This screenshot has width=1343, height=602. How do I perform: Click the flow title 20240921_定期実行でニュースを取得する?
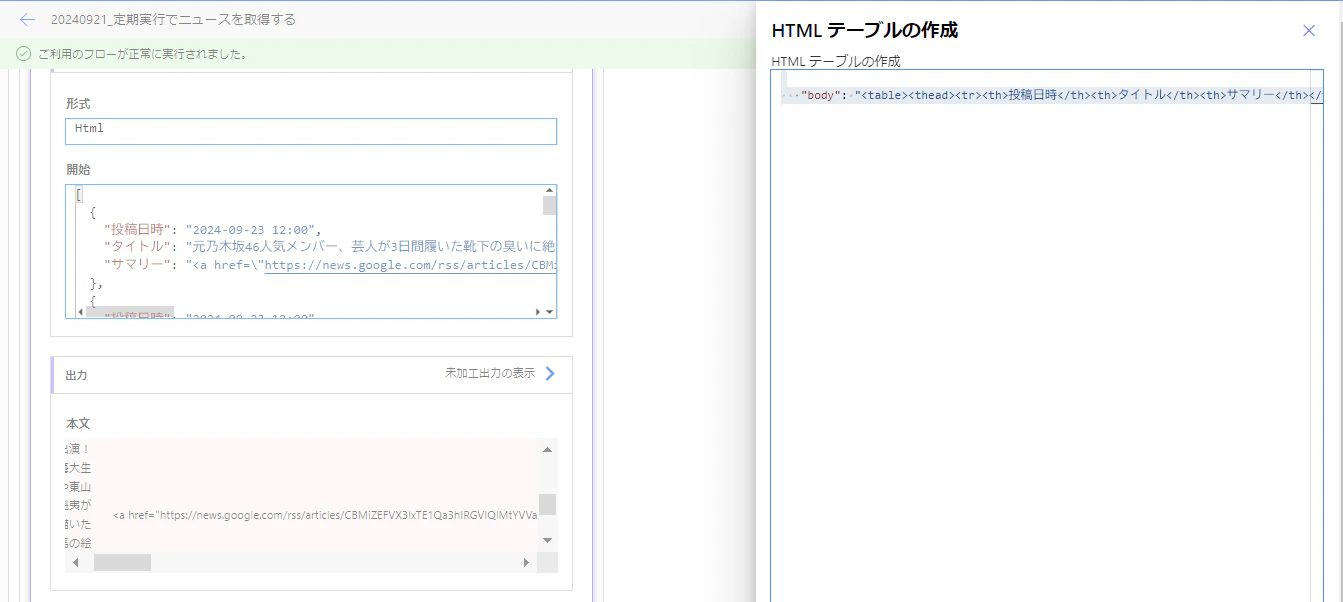click(x=173, y=19)
